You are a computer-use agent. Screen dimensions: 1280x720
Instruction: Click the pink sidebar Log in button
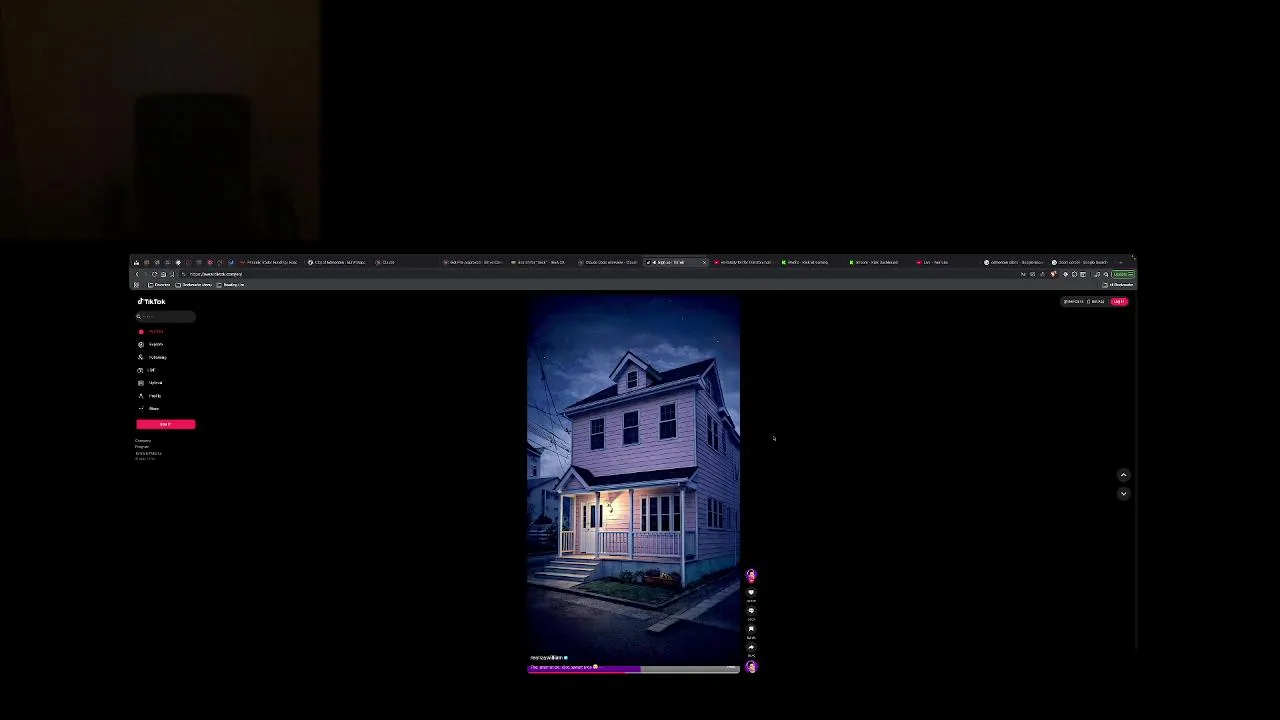[x=166, y=424]
